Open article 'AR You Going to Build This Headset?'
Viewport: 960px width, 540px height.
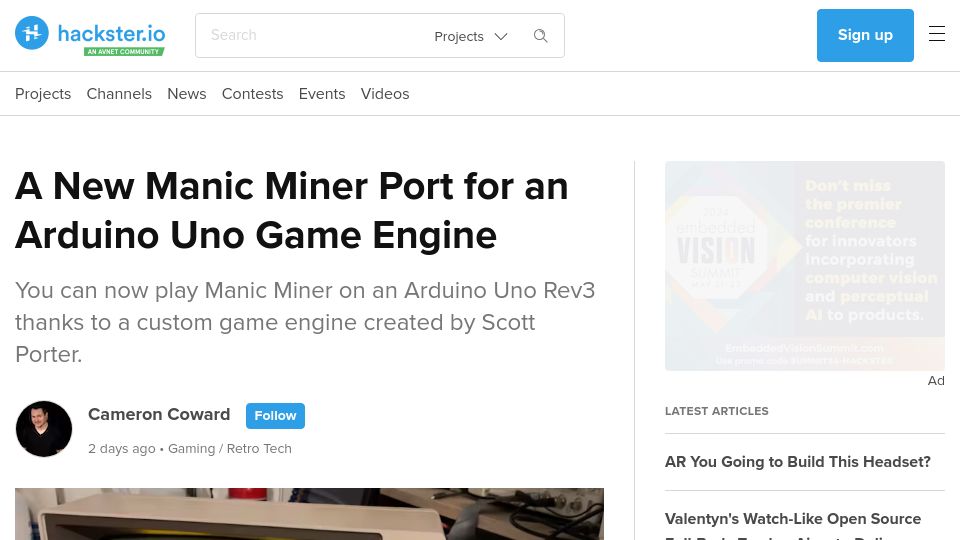pyautogui.click(x=798, y=462)
